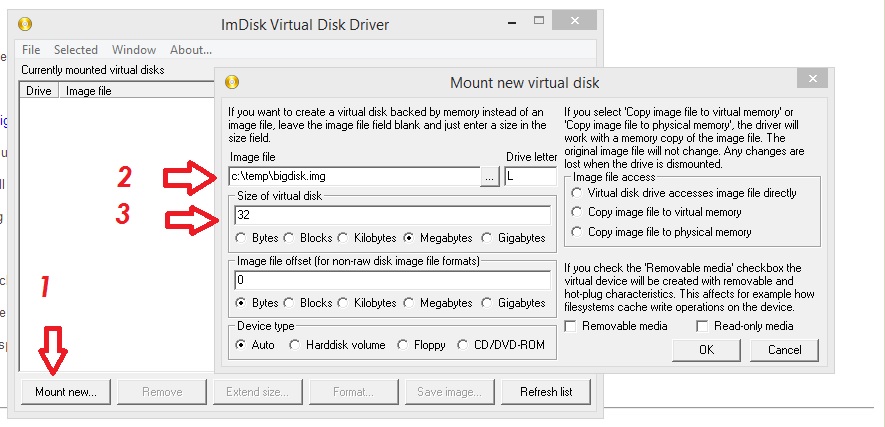Select Virtual disk drive accesses image file directly
885x427 pixels.
(x=684, y=193)
